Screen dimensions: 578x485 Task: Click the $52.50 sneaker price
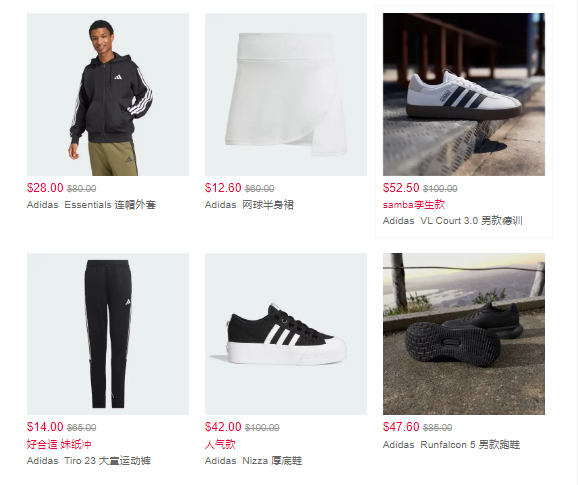tap(401, 188)
